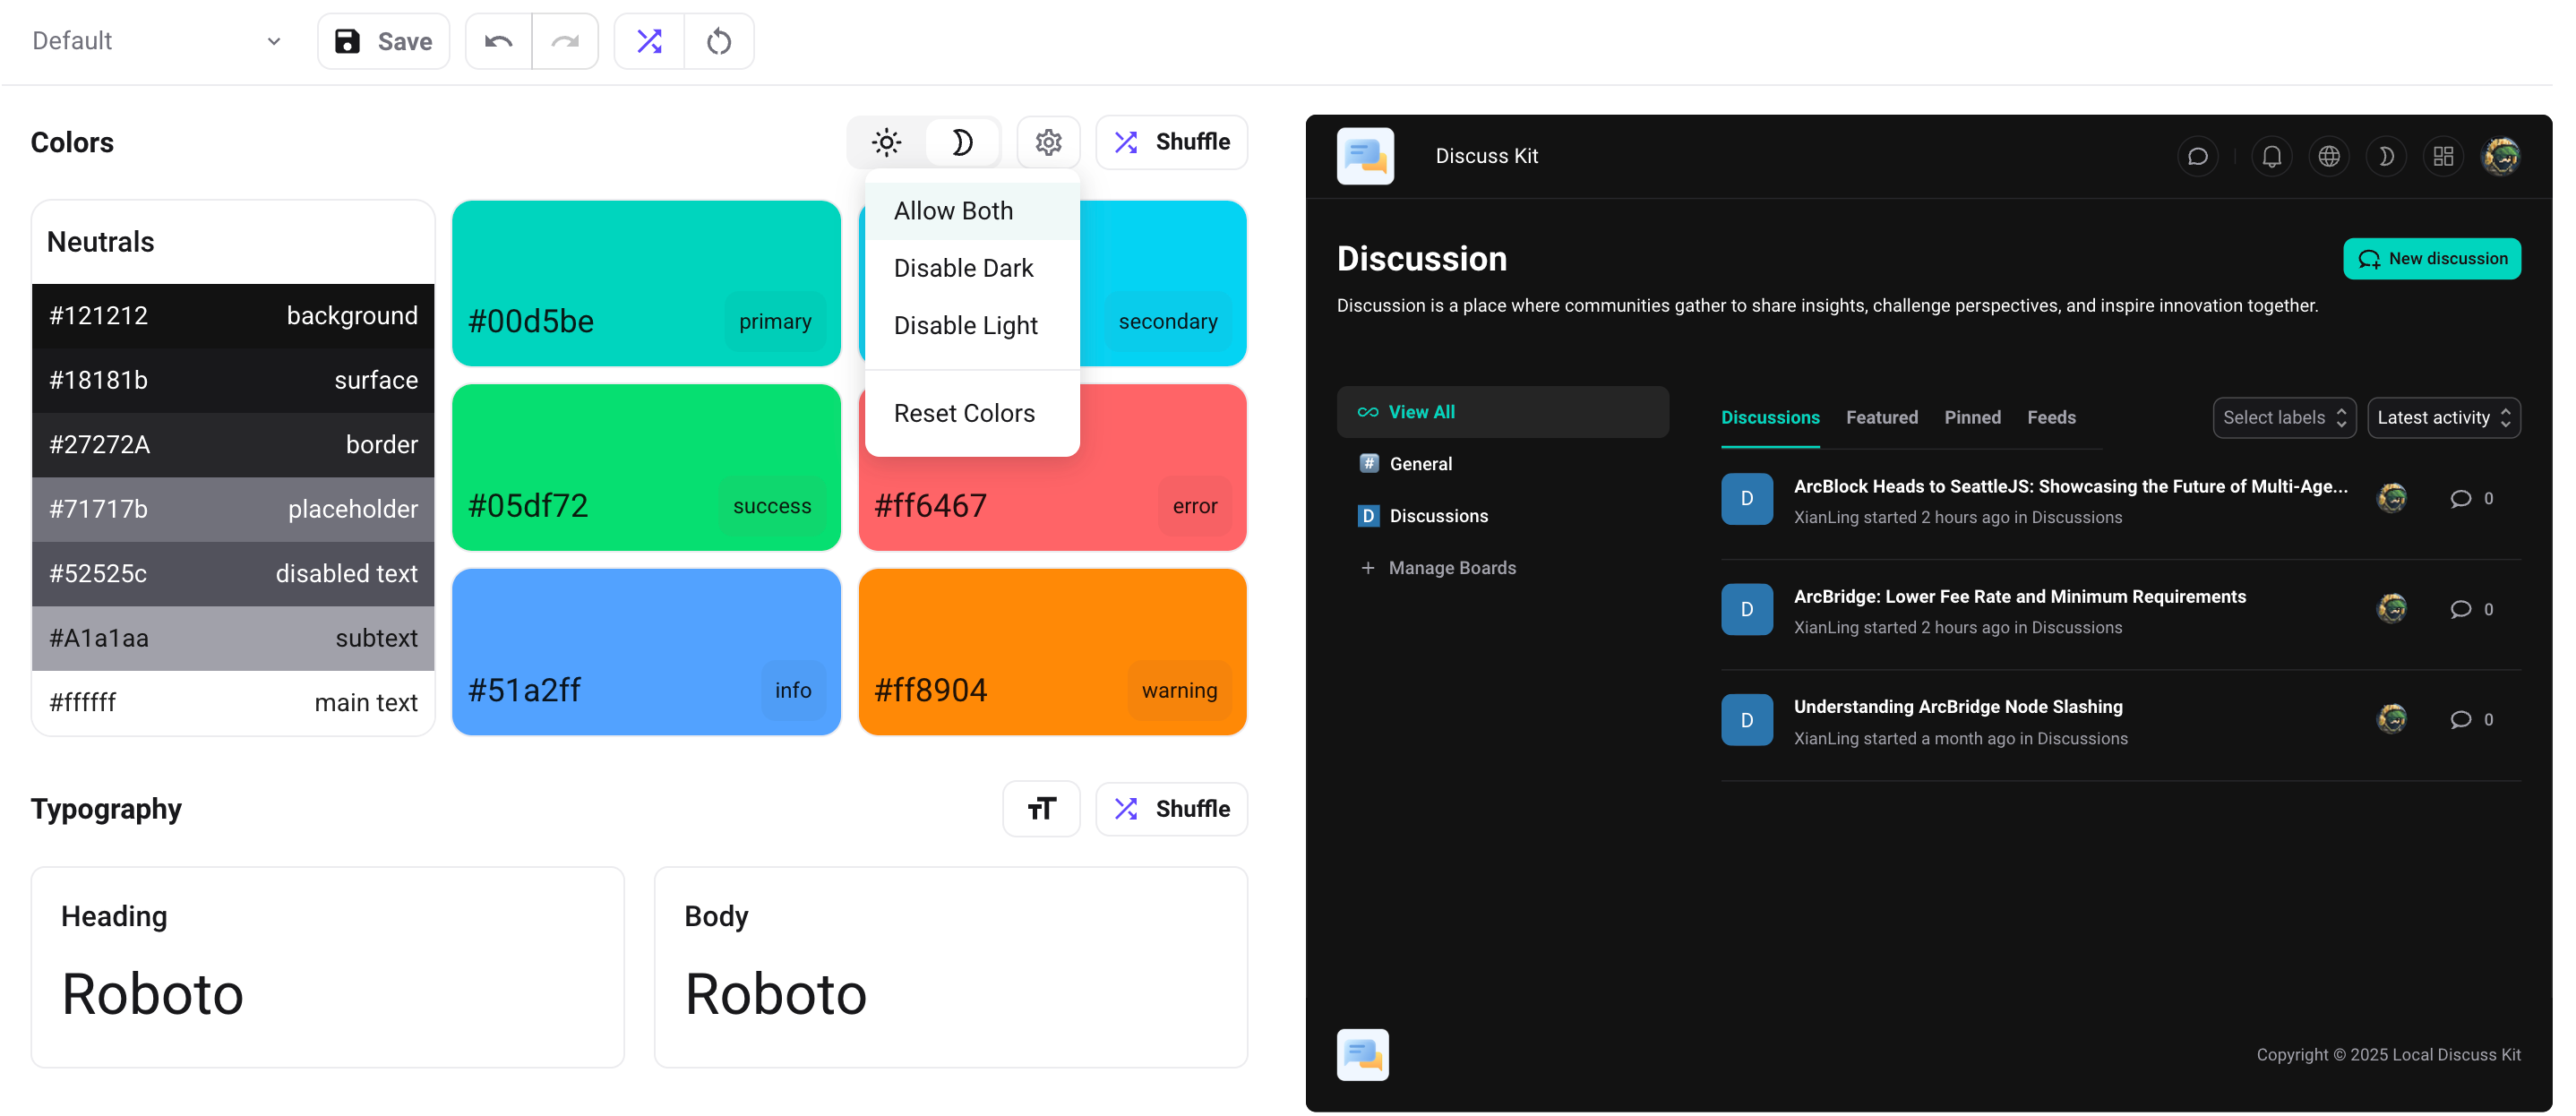Open the typography font size icon
The image size is (2576, 1116).
(1041, 809)
